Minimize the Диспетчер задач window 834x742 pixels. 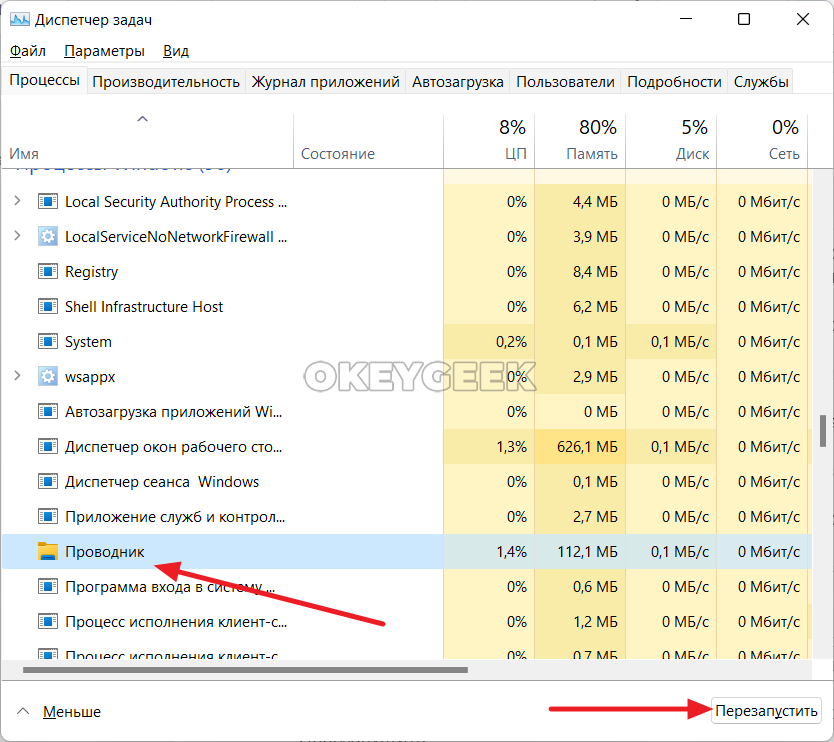686,20
